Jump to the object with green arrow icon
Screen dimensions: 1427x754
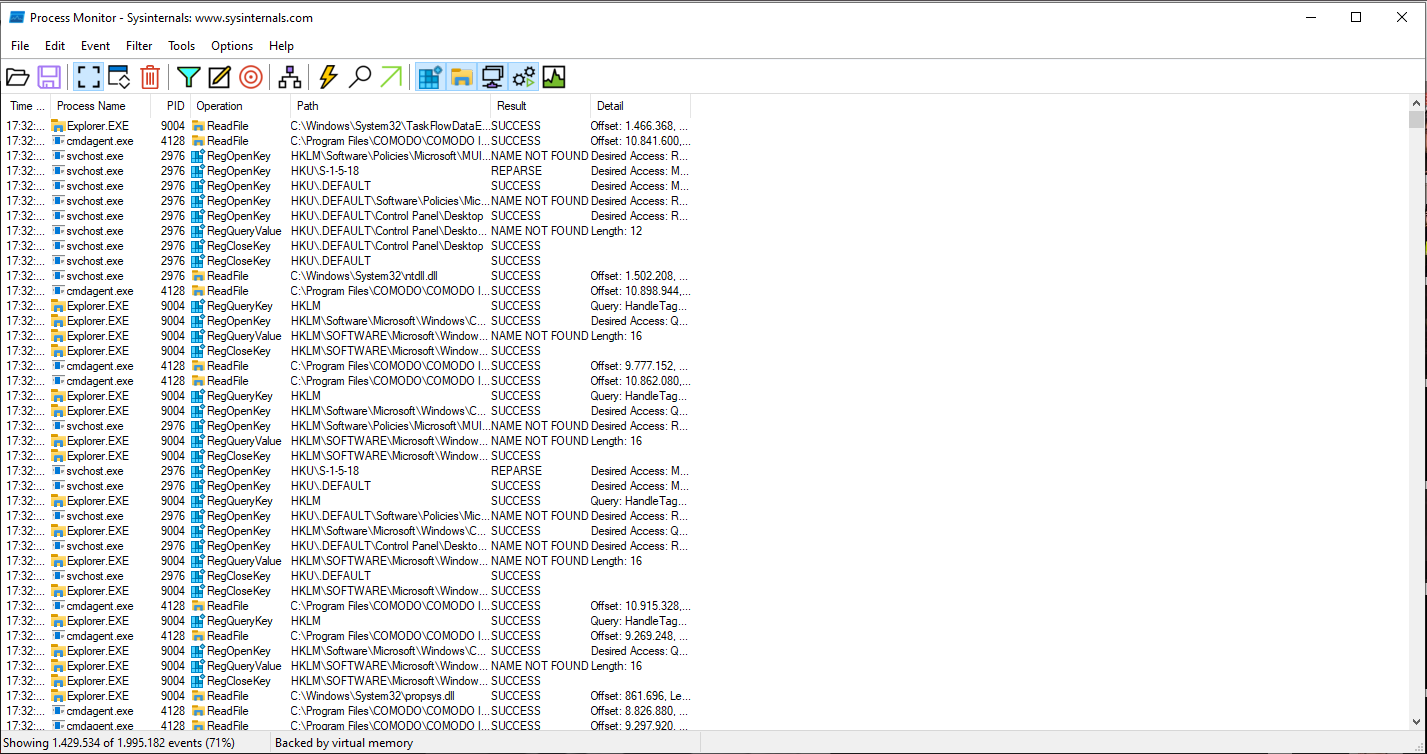(391, 77)
